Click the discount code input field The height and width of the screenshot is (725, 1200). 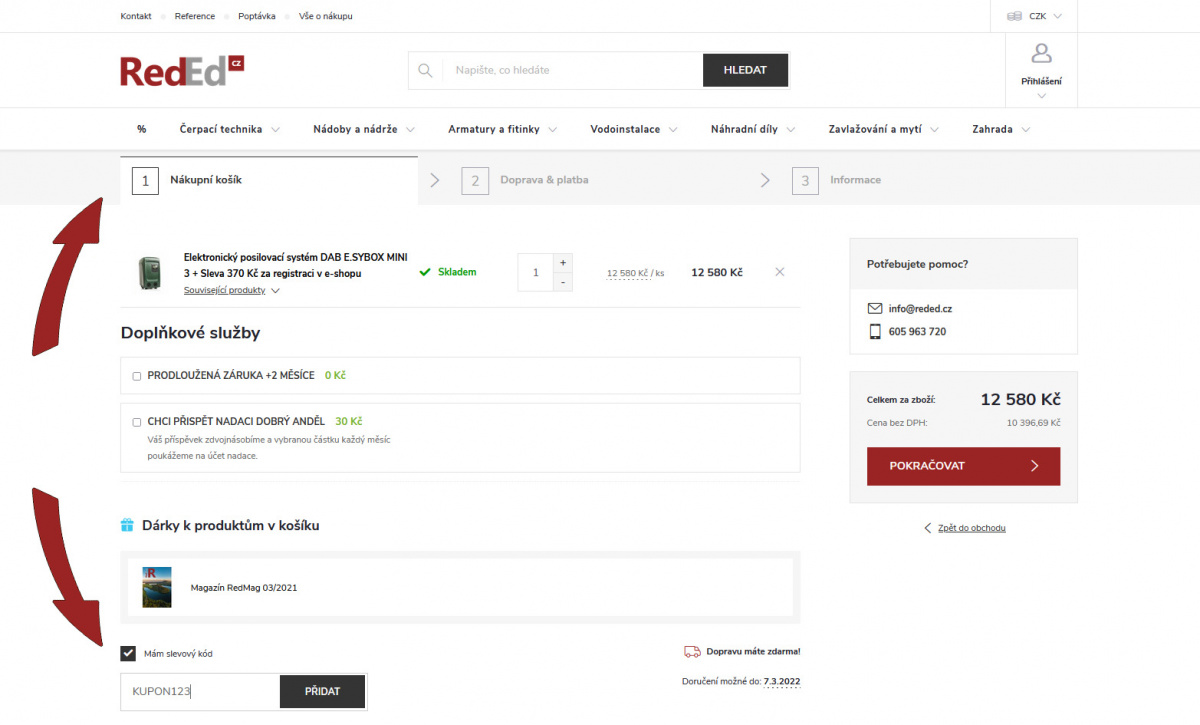pos(200,691)
